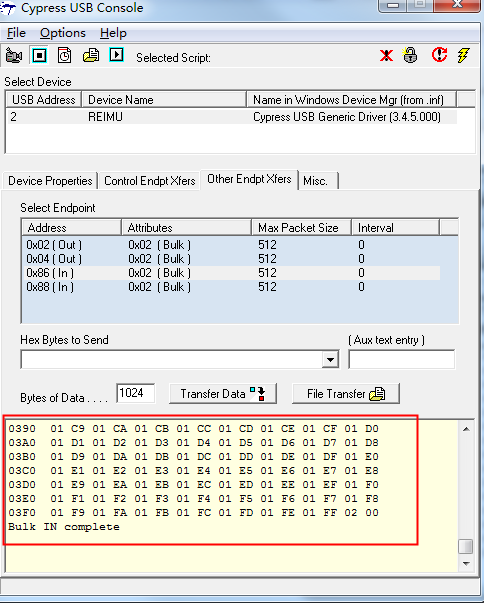Click the Bulk IN complete line
484x603 pixels.
point(64,526)
